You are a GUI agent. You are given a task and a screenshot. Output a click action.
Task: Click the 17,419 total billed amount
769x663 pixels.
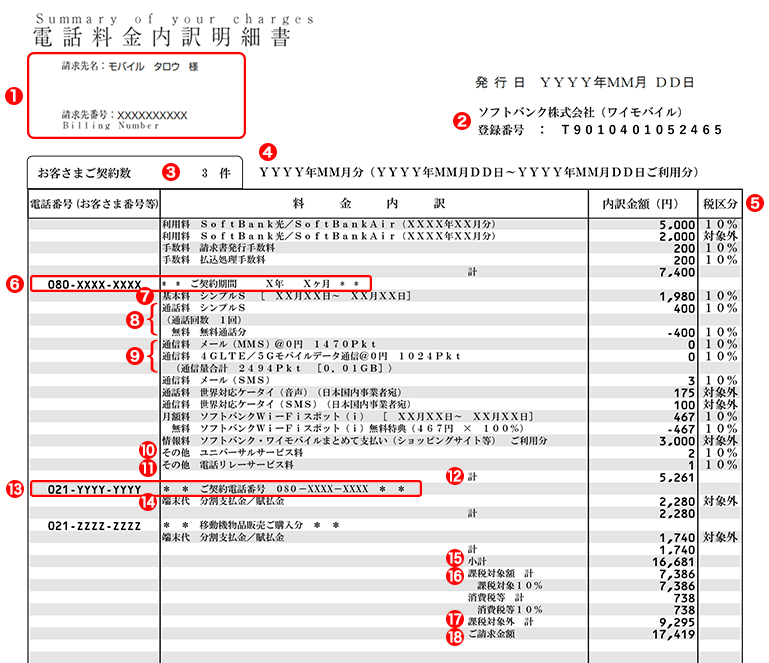click(x=673, y=635)
